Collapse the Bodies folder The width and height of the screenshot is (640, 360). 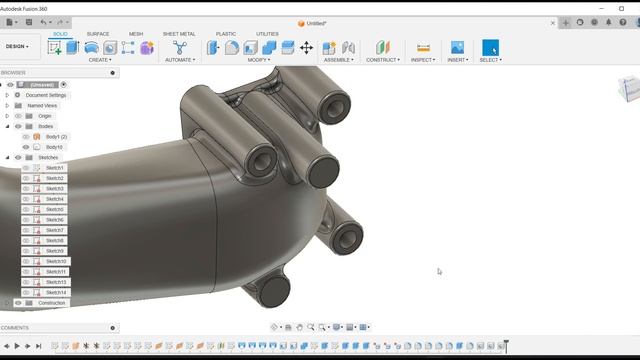7,127
